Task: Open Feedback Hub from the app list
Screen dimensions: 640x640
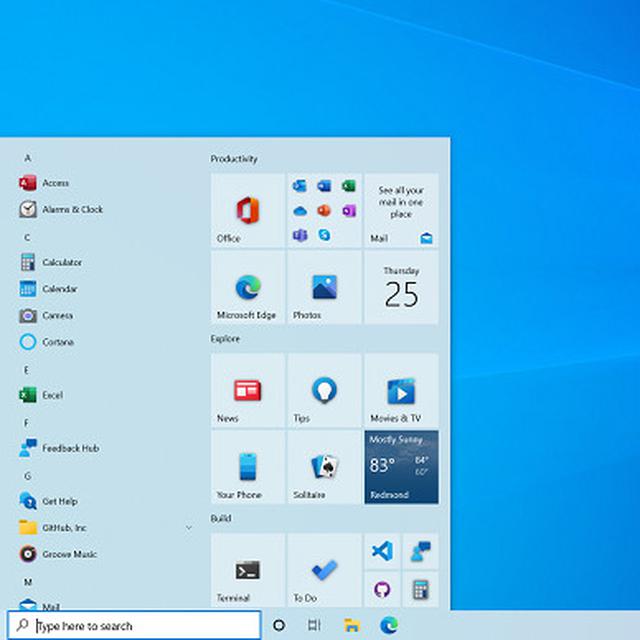Action: pyautogui.click(x=70, y=448)
